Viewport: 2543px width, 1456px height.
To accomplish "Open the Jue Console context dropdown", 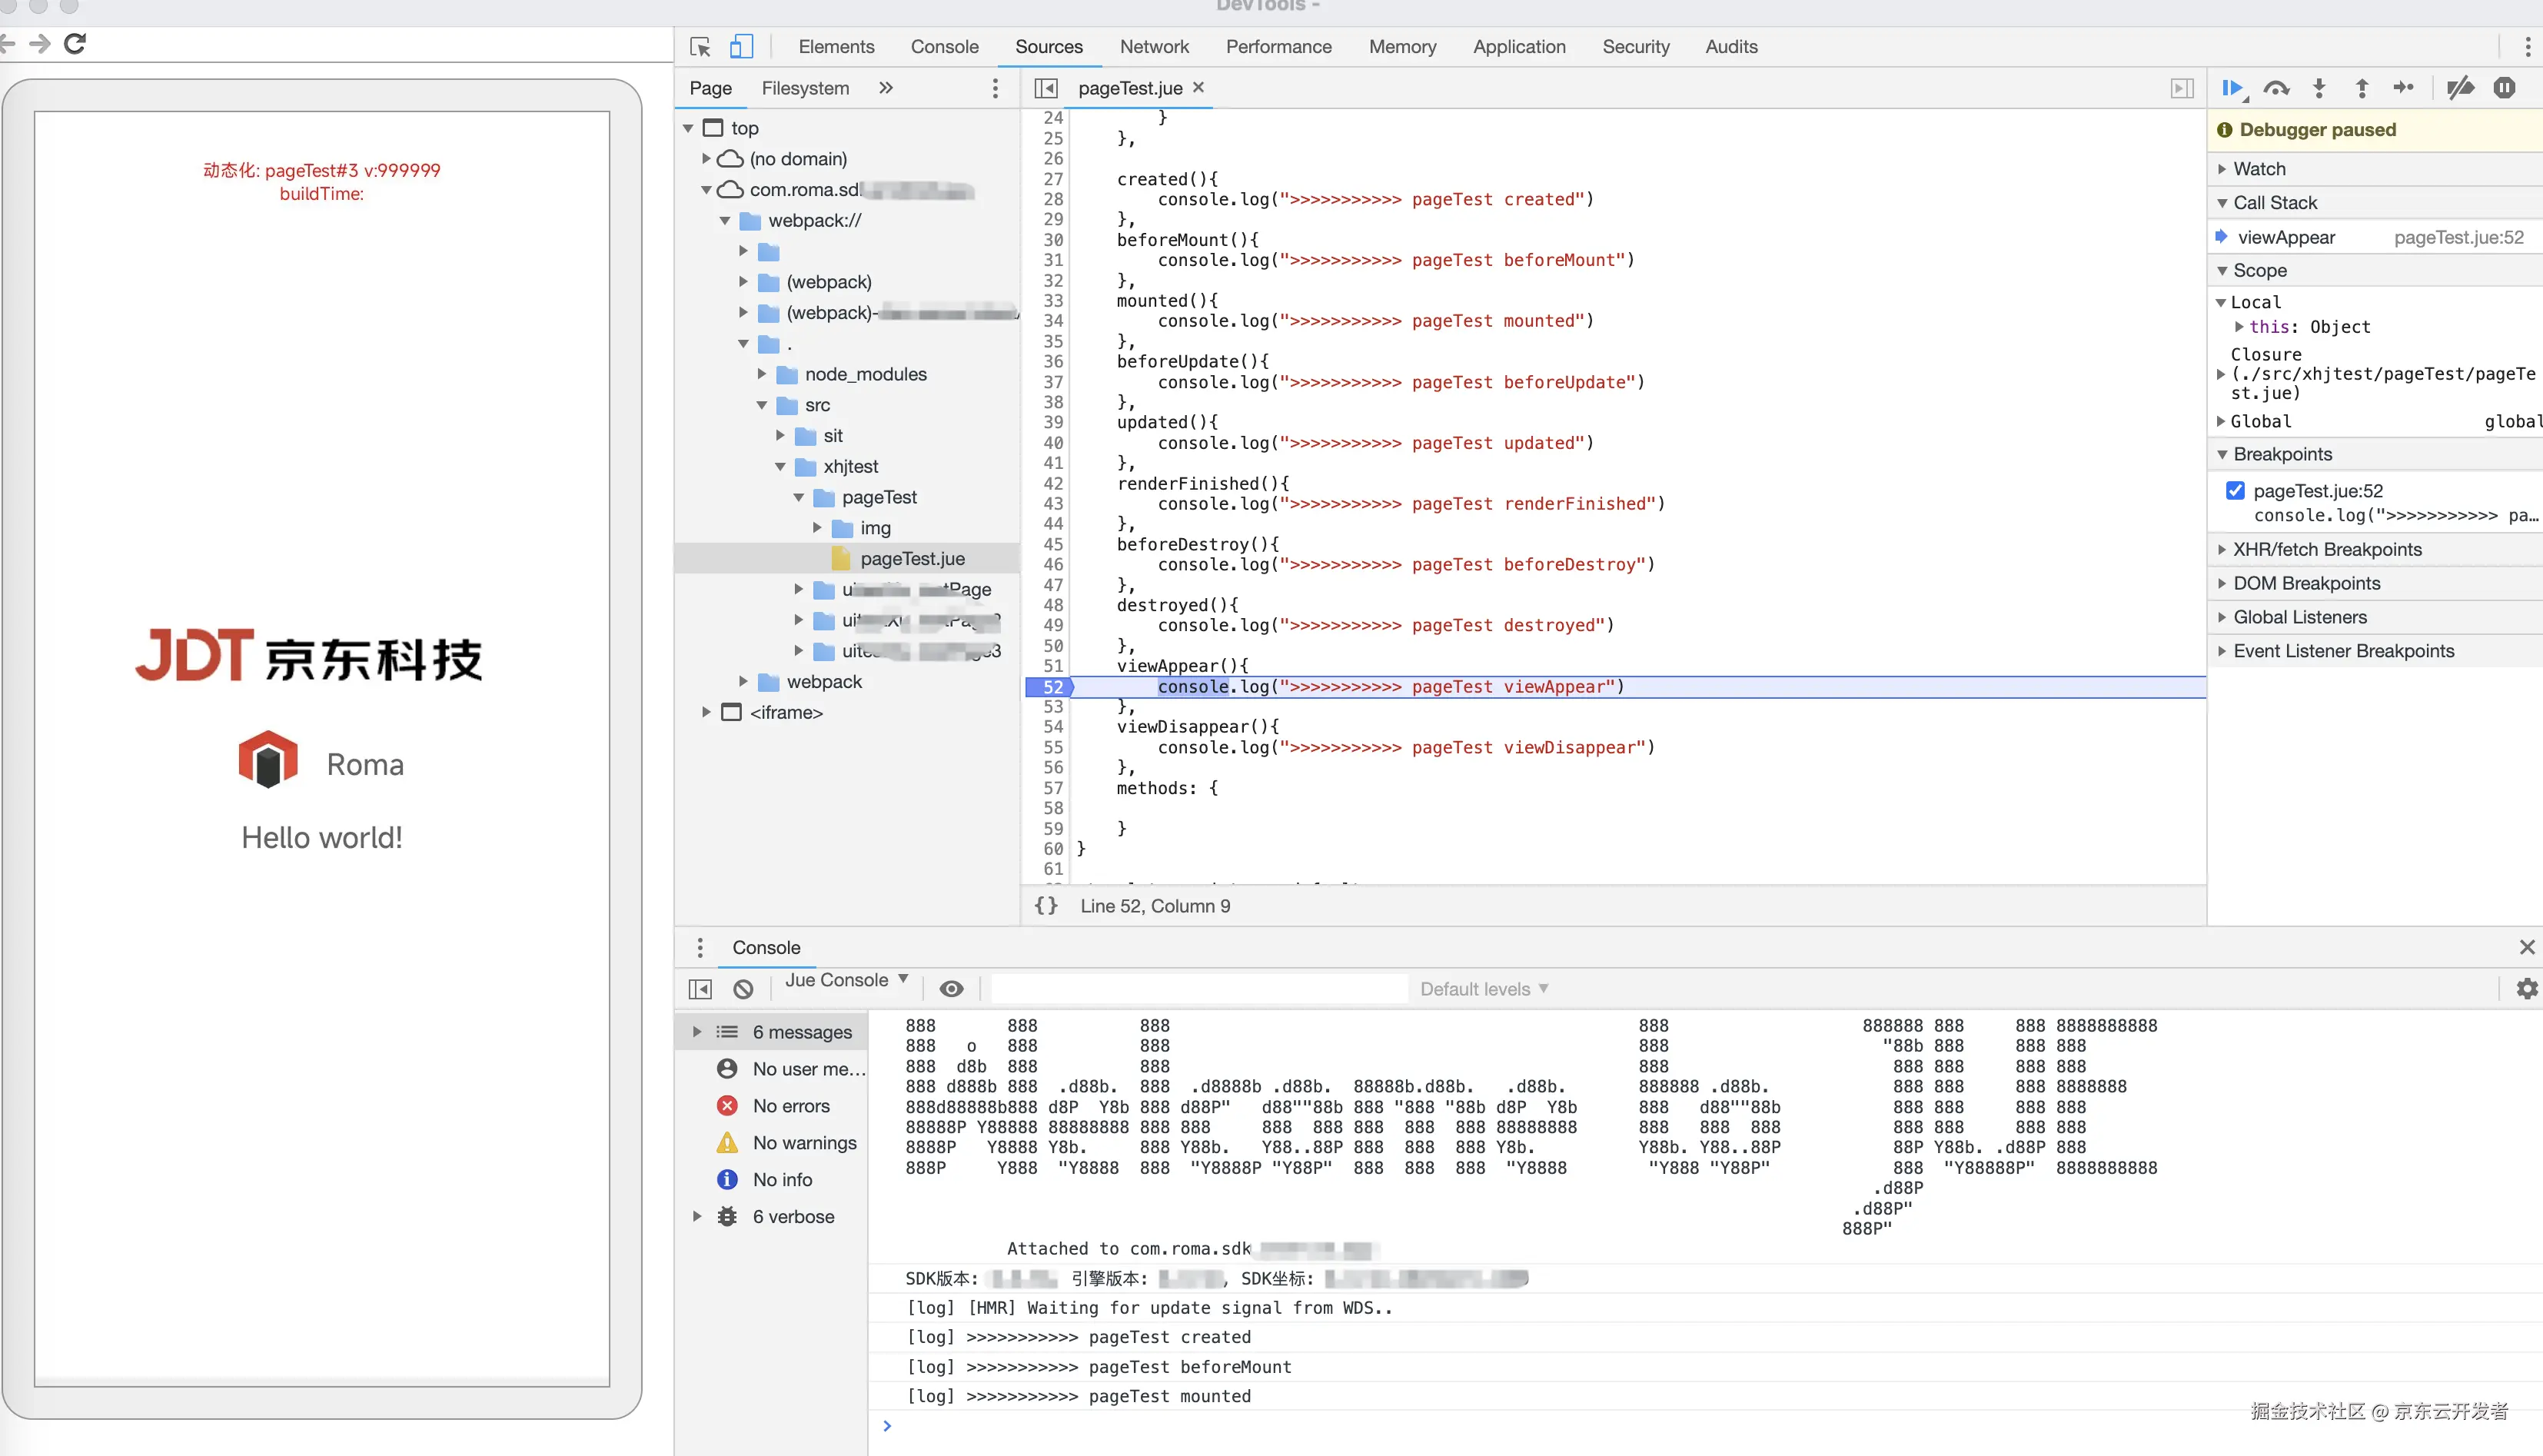I will click(846, 981).
